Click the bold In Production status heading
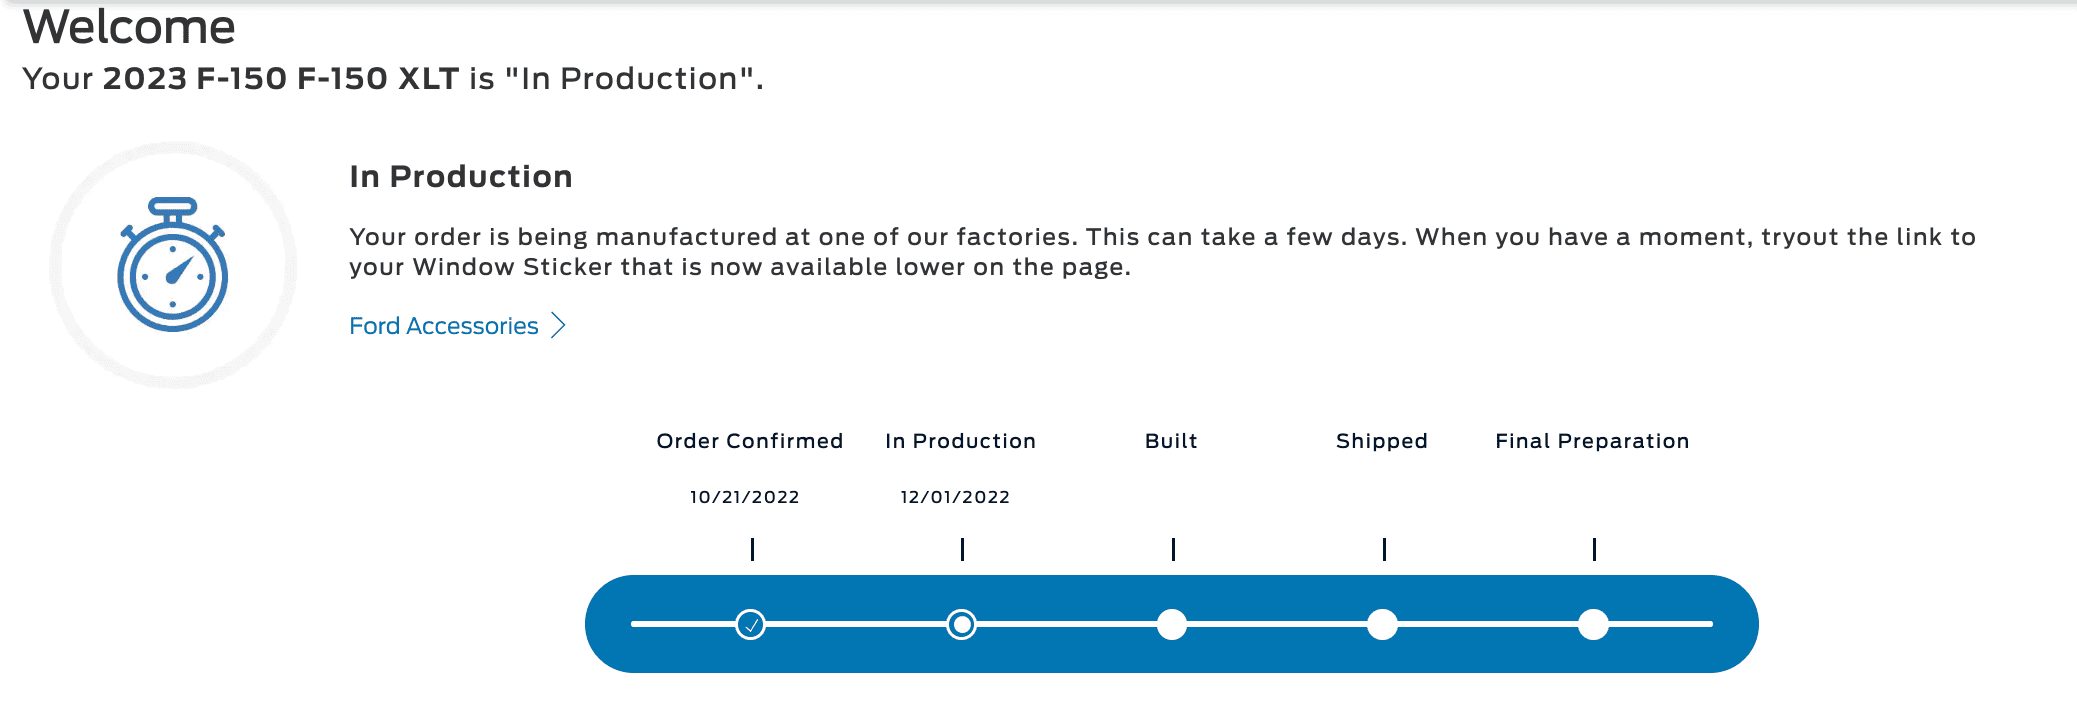The width and height of the screenshot is (2077, 719). (x=460, y=177)
